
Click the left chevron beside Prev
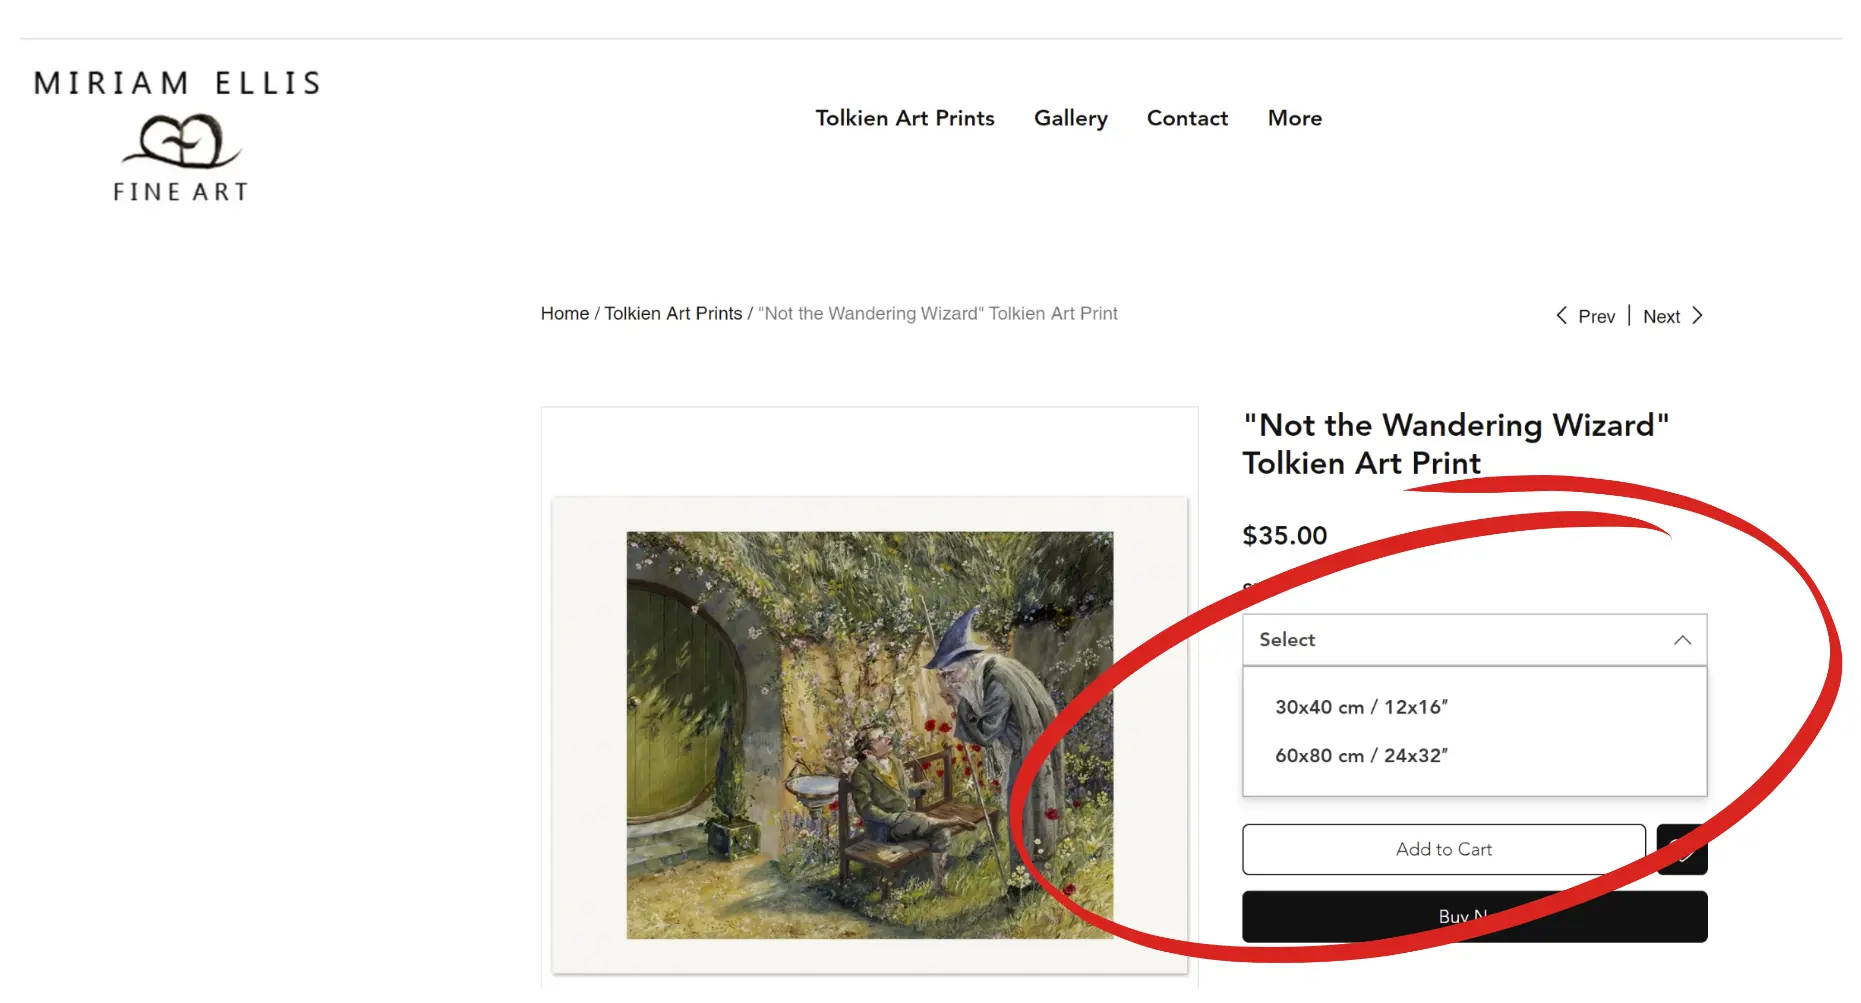[x=1561, y=316]
